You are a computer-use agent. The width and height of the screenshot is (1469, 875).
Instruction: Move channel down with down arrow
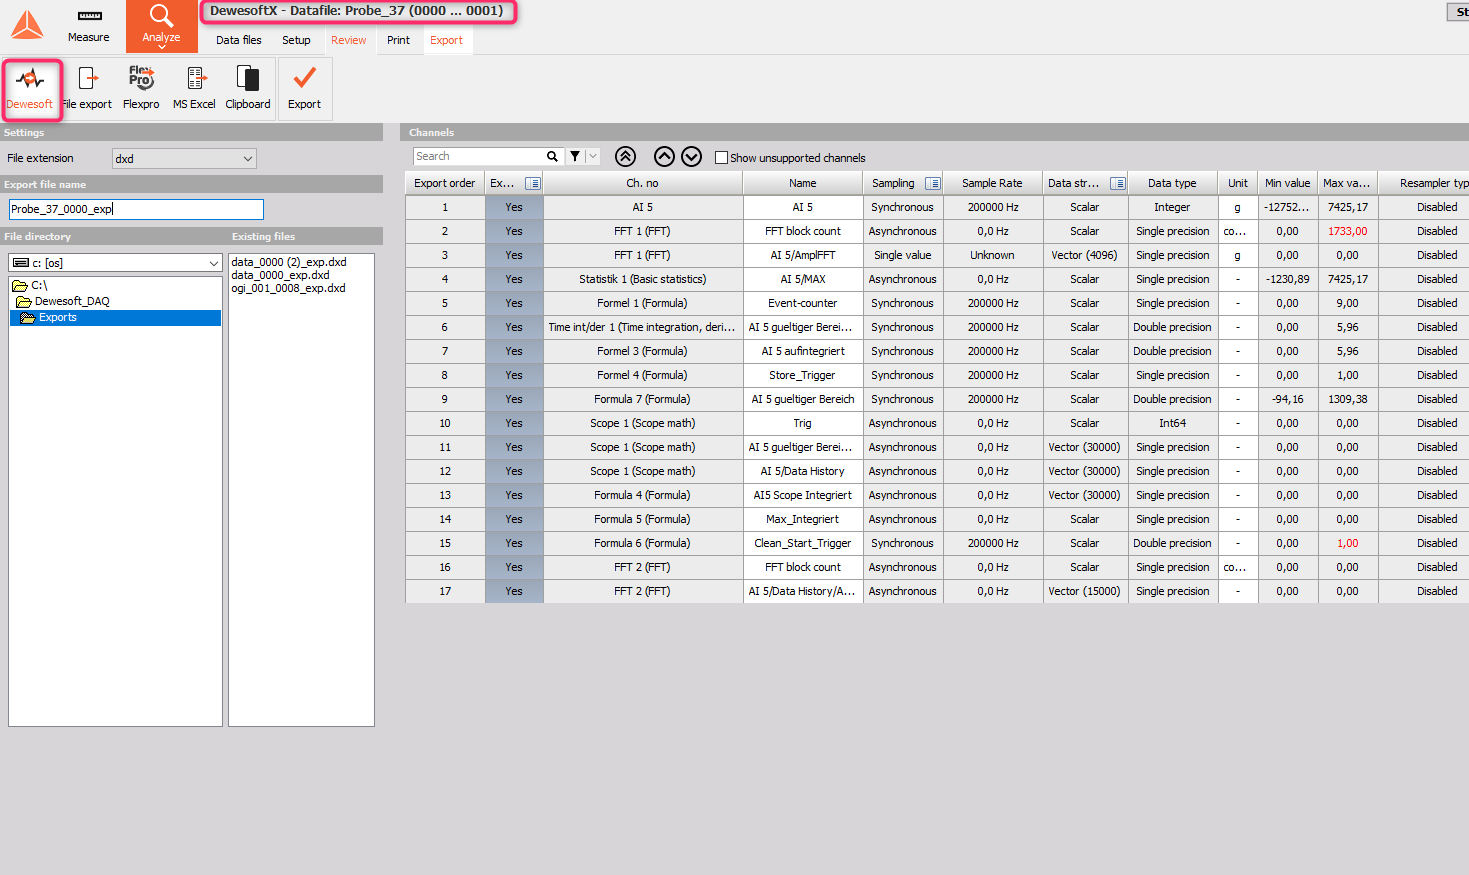point(692,156)
